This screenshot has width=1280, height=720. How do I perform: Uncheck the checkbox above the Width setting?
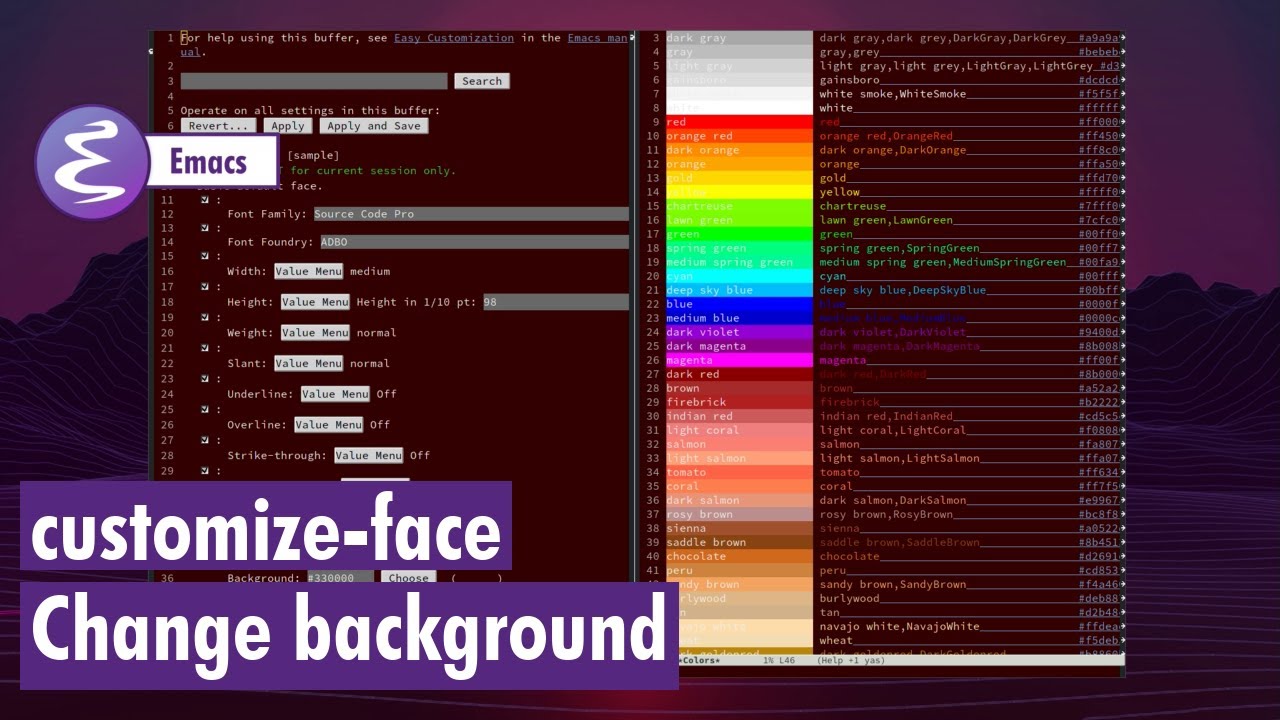click(x=205, y=256)
